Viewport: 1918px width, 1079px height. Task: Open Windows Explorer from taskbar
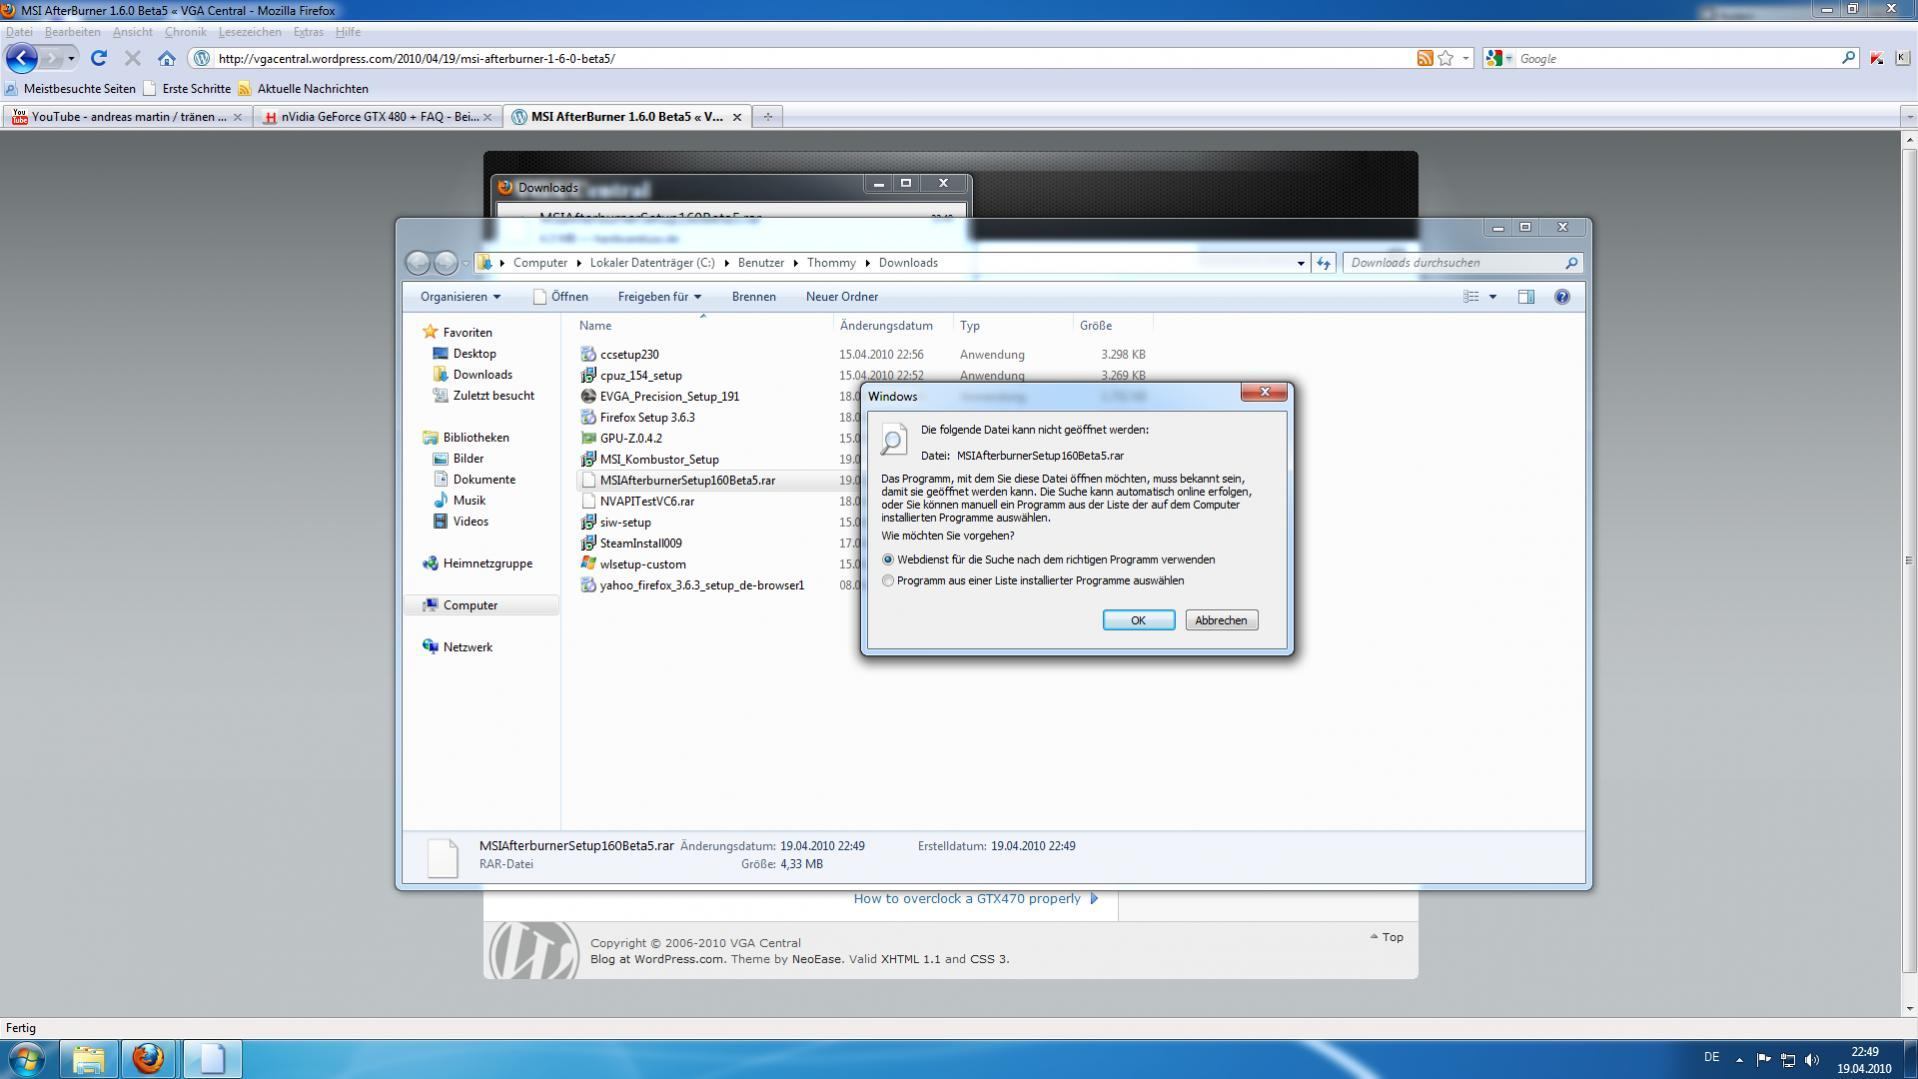[88, 1058]
